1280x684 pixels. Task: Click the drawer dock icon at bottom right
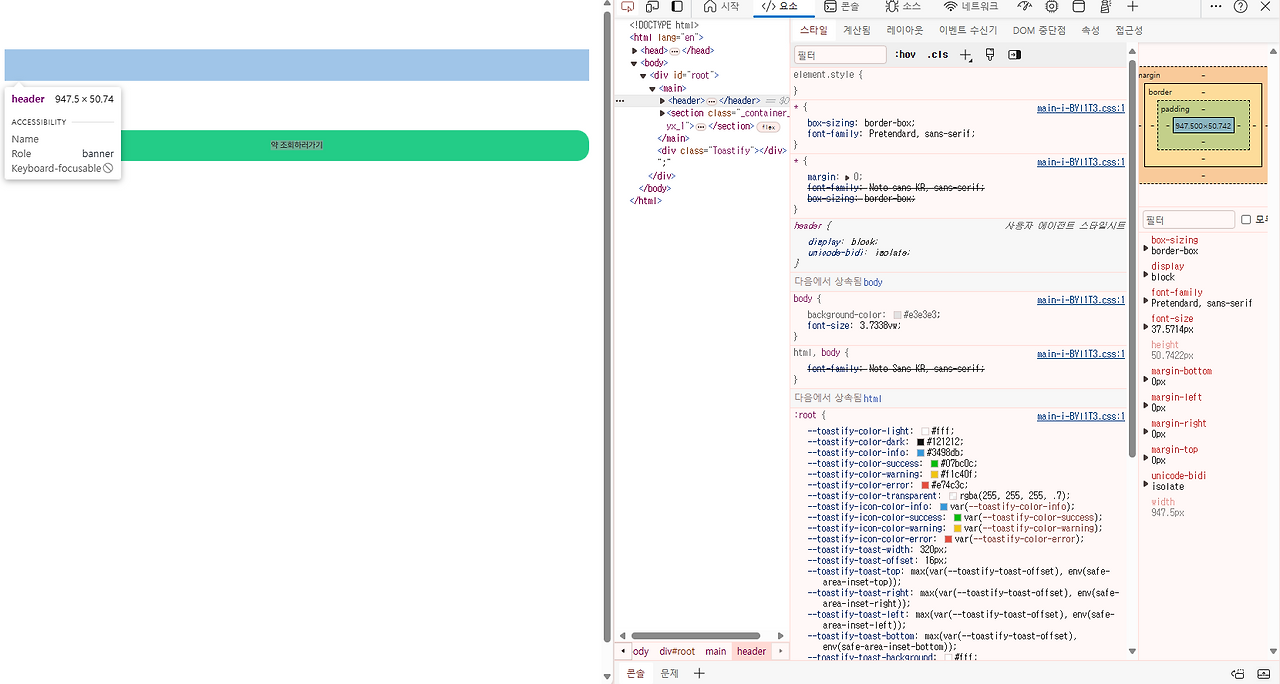point(1238,674)
